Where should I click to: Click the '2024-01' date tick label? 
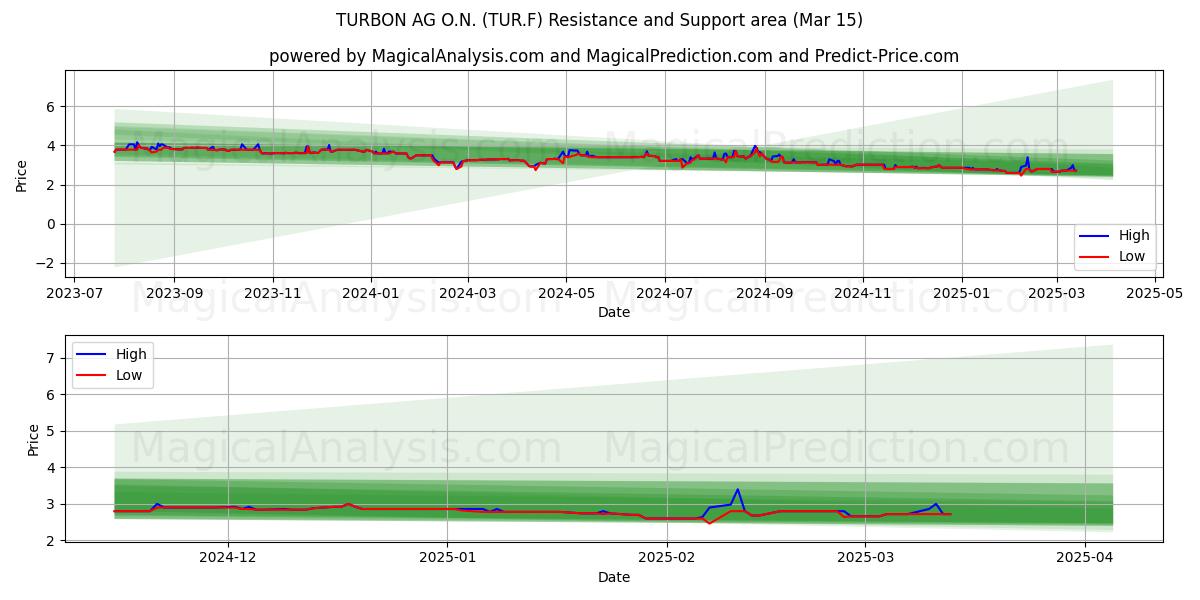click(x=371, y=294)
